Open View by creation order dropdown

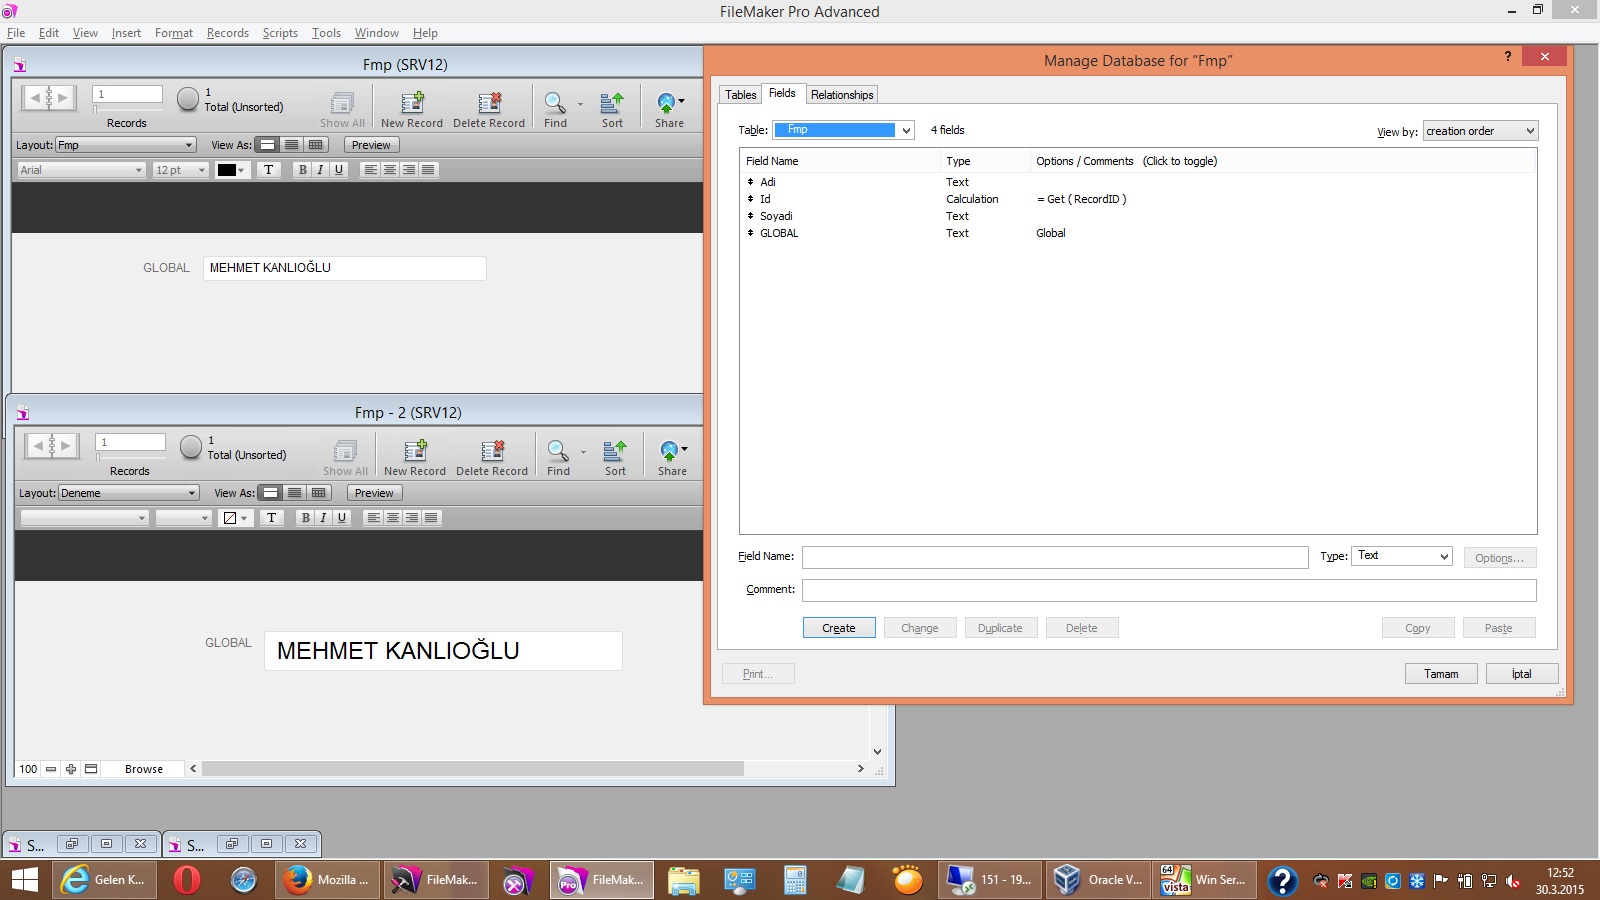(1480, 131)
